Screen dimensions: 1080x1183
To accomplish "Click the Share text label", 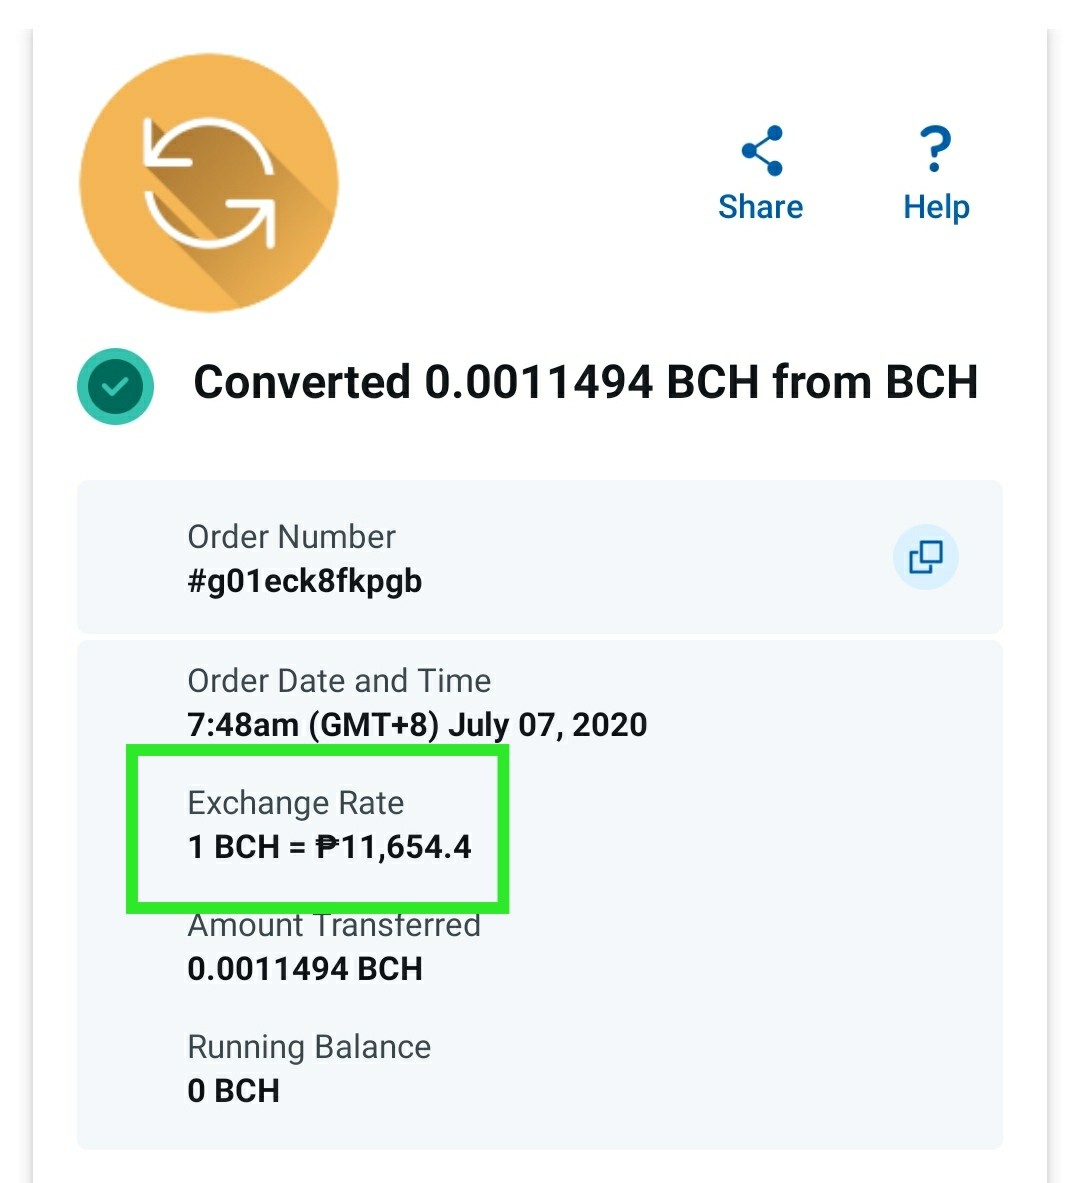I will (x=761, y=207).
